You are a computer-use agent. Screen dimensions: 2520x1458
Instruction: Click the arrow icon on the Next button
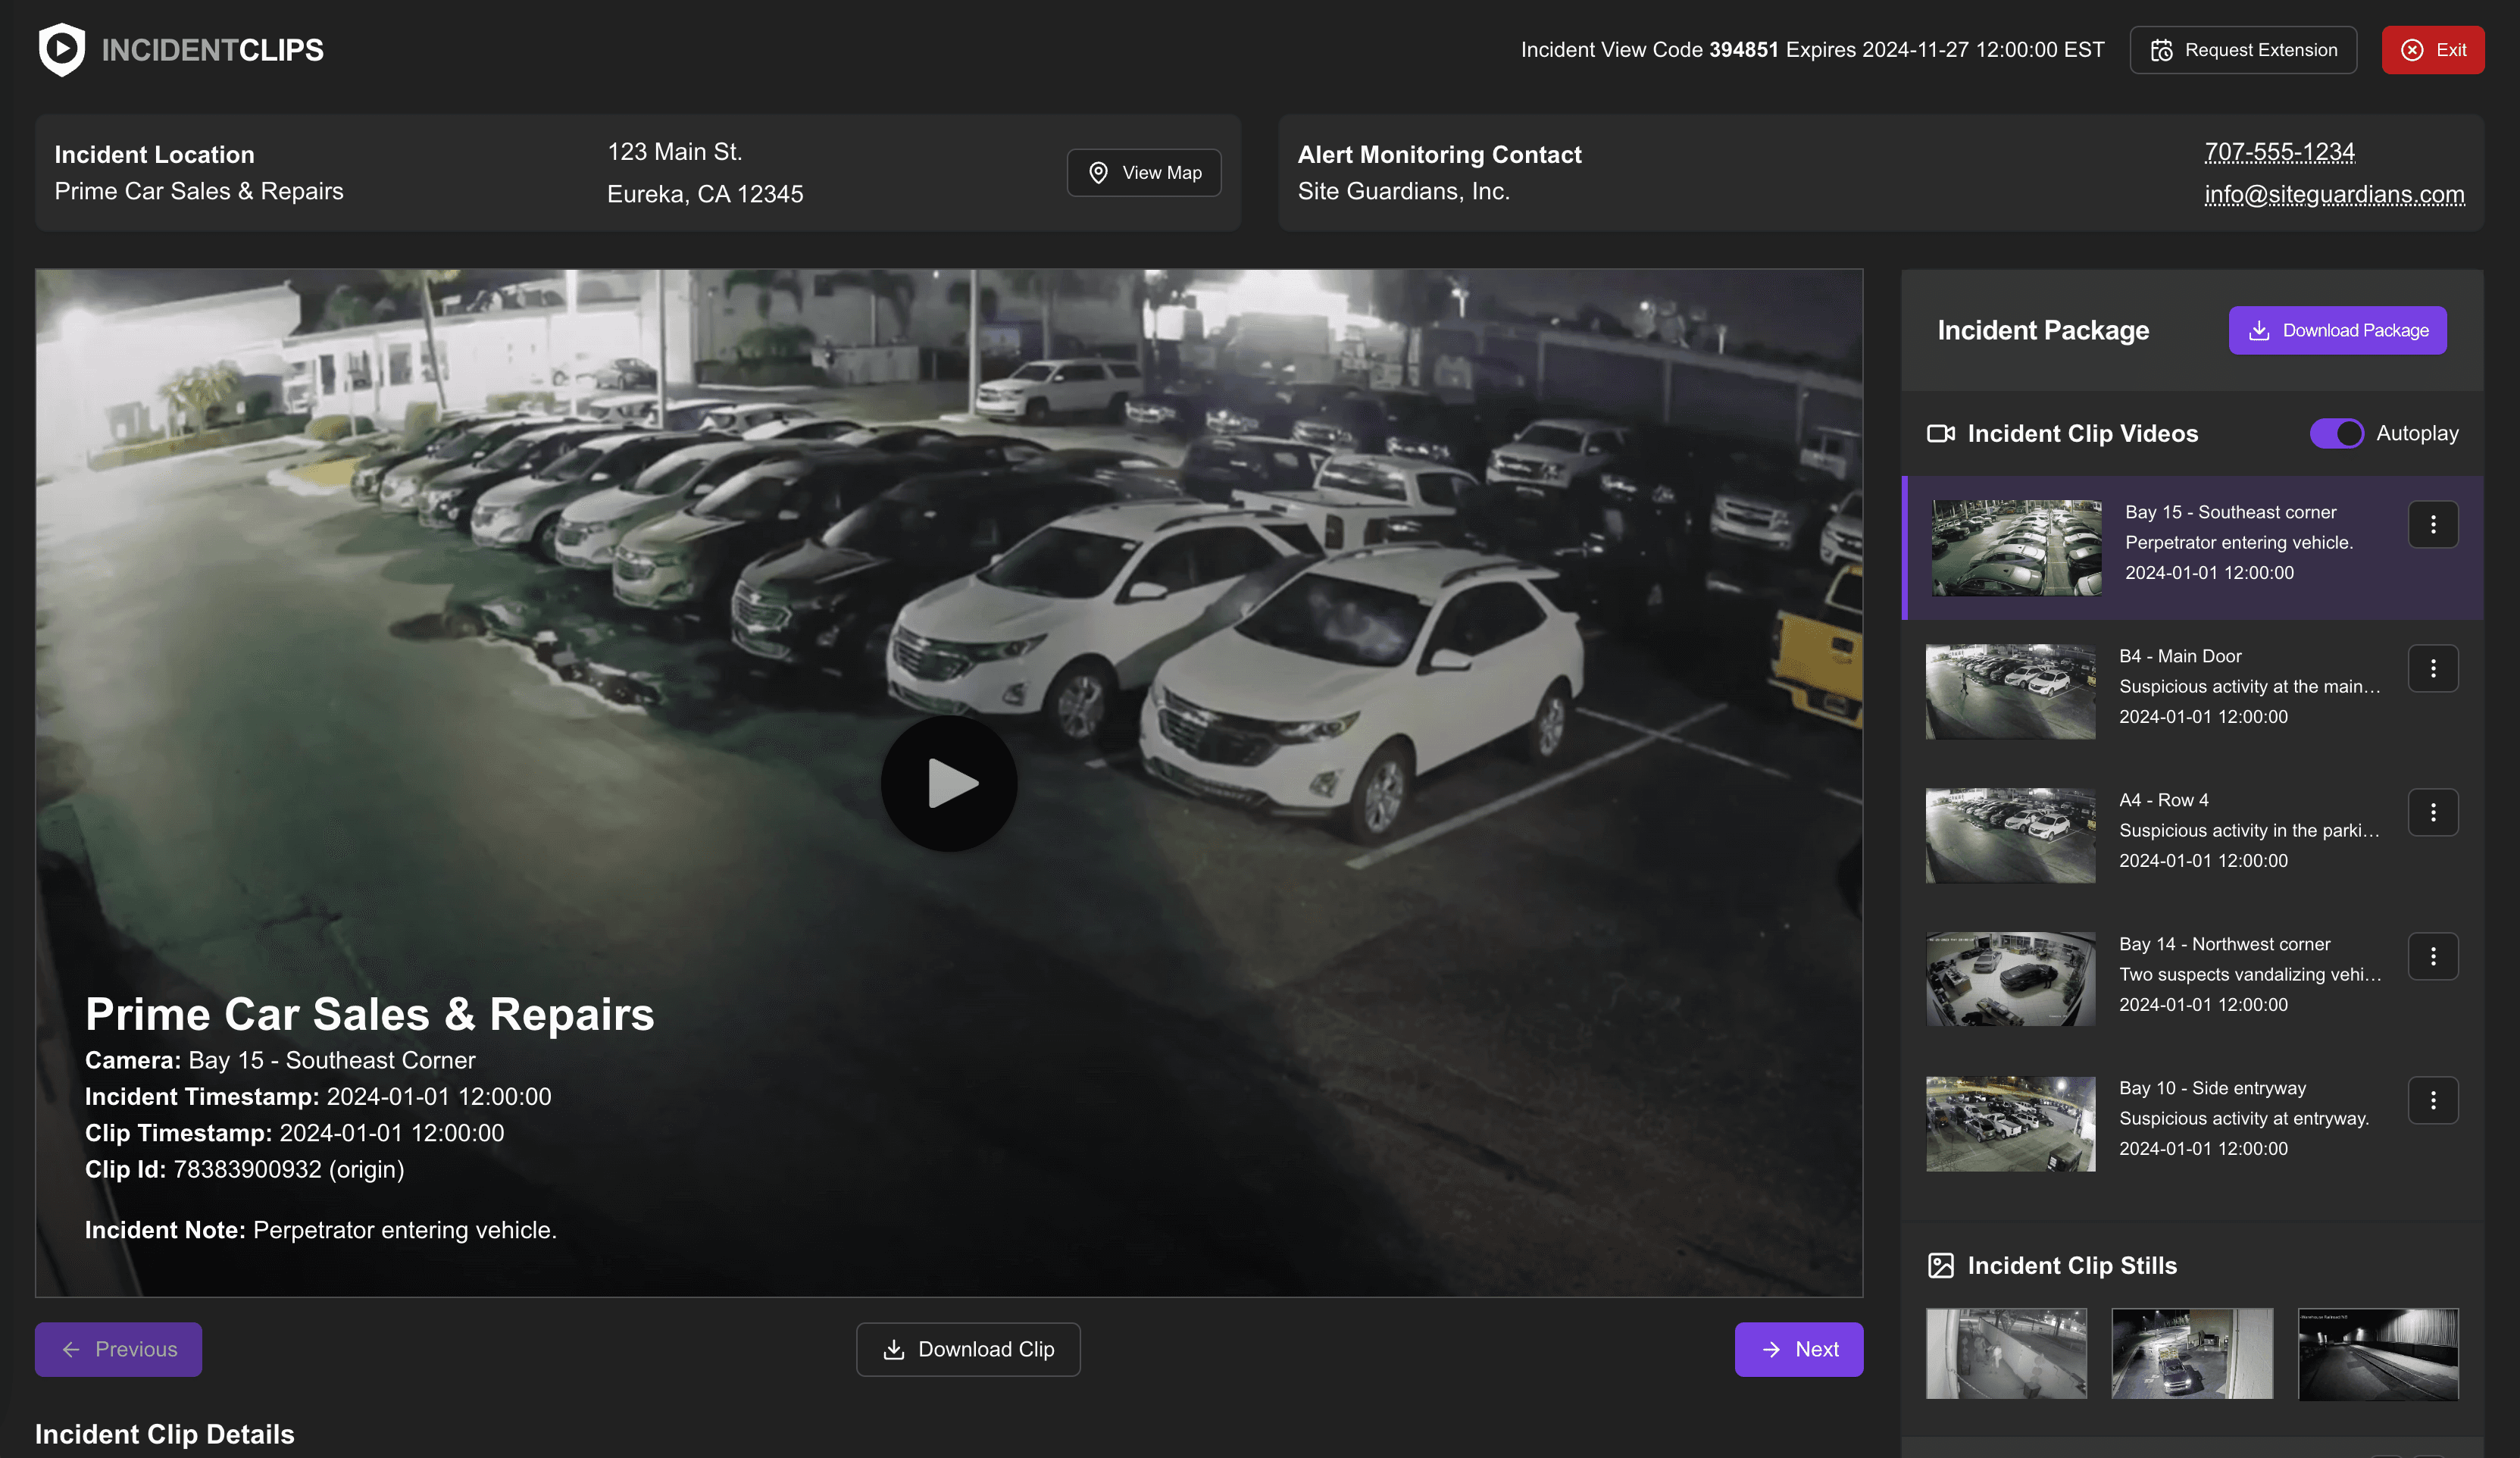[x=1771, y=1349]
